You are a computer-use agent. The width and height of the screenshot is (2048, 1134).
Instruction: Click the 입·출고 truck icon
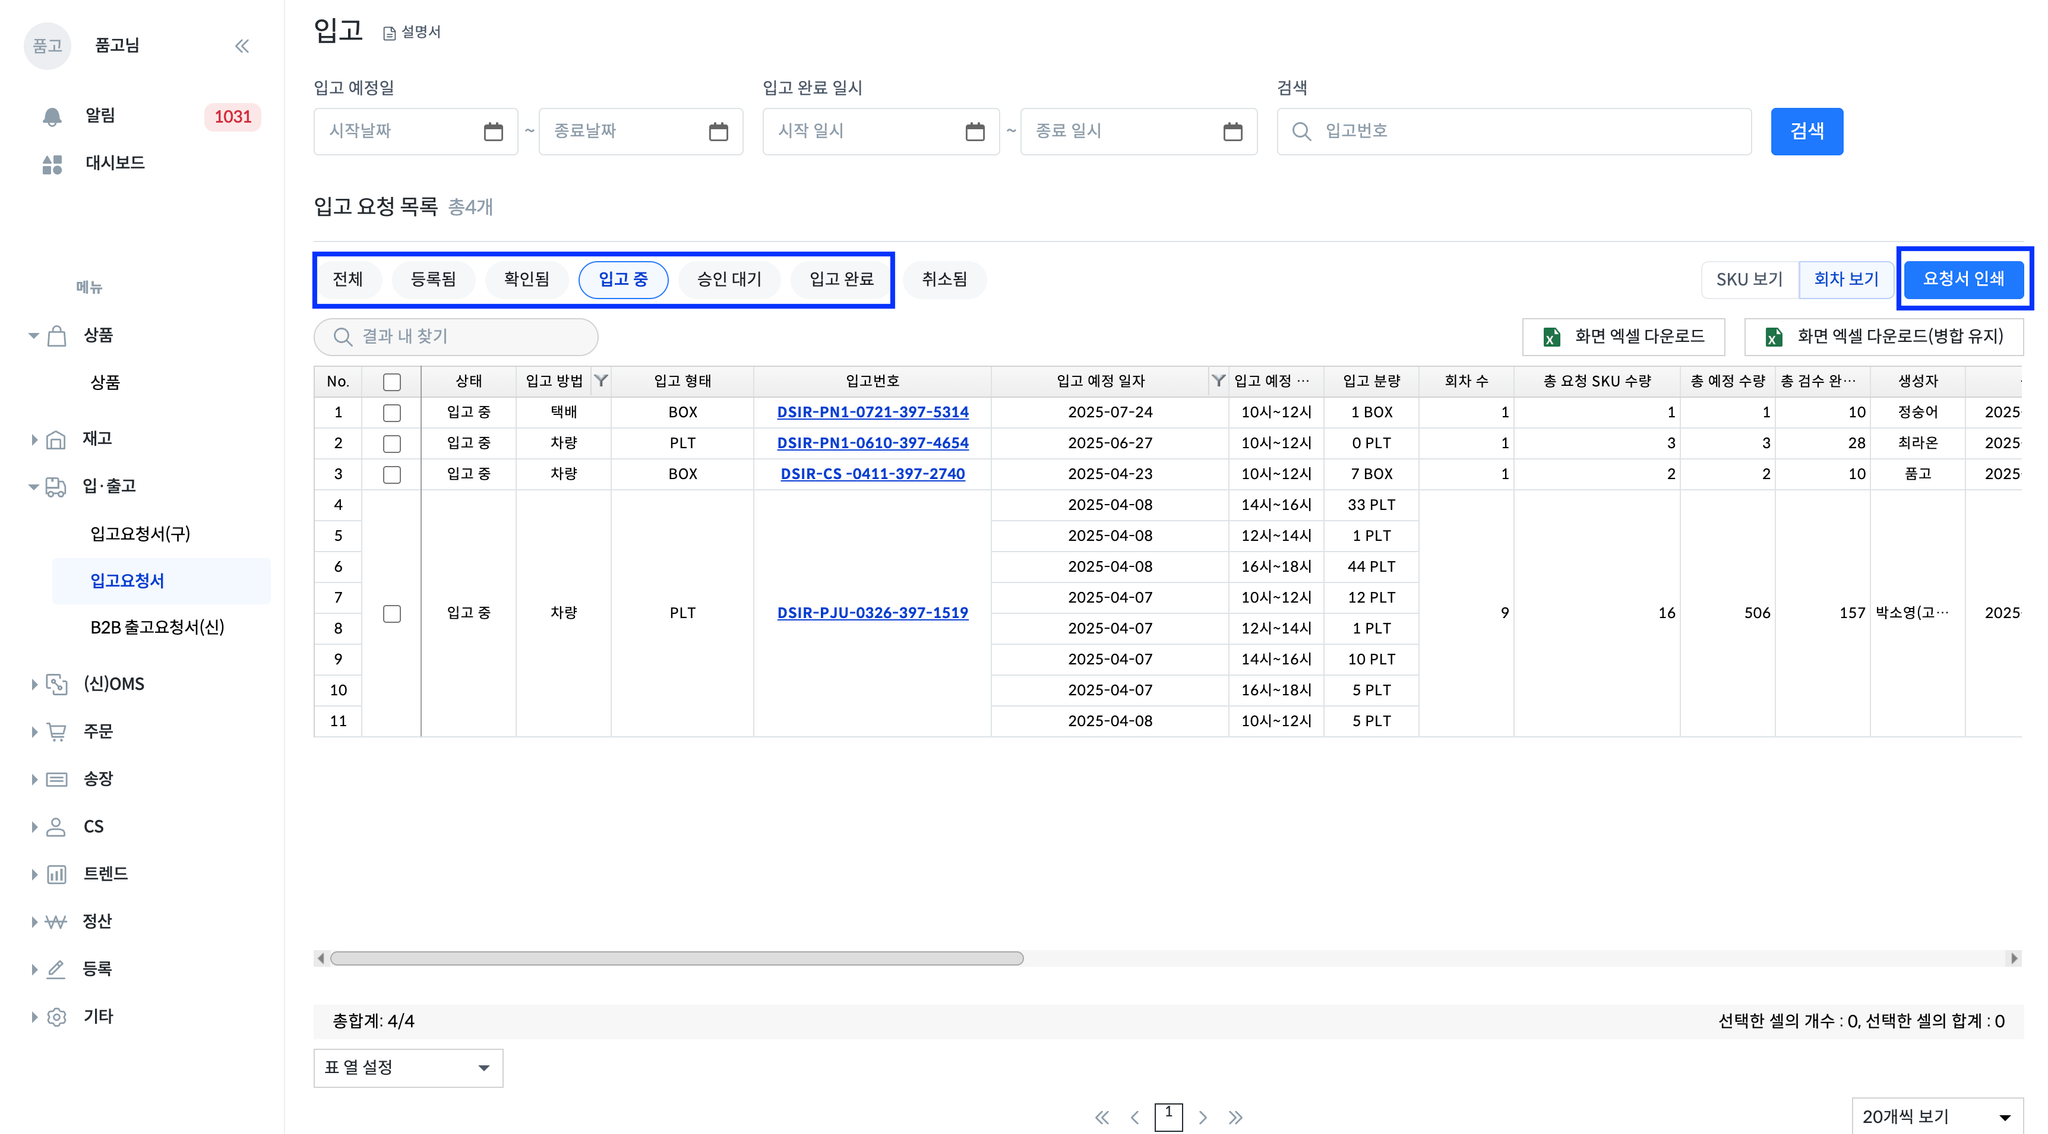(x=57, y=487)
